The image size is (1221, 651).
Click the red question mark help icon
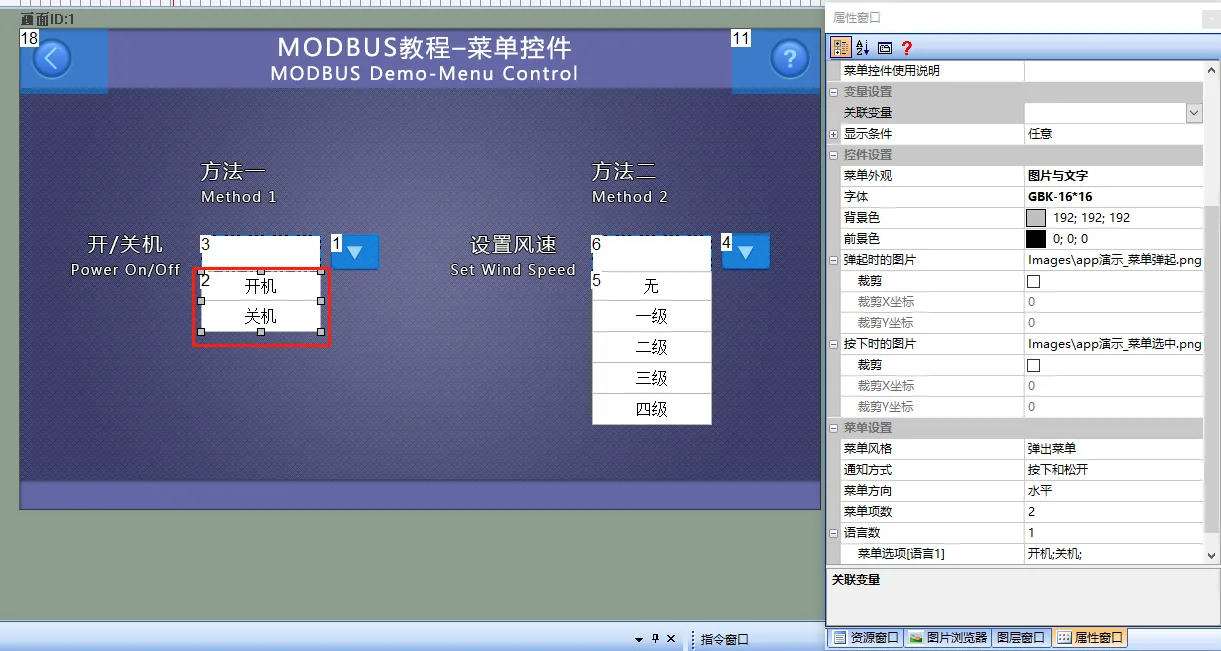coord(907,47)
